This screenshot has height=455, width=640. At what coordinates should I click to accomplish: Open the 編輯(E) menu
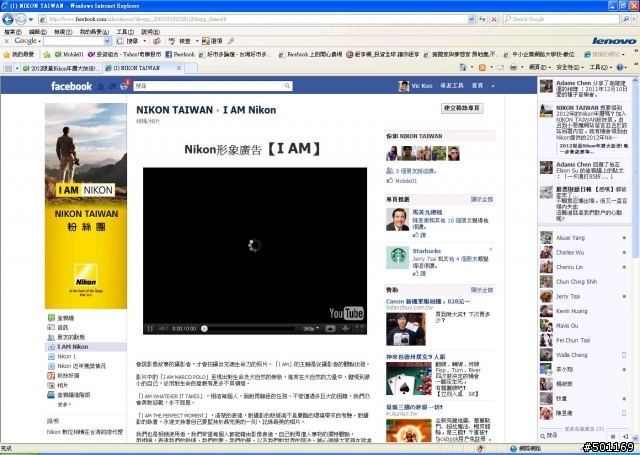tap(38, 32)
